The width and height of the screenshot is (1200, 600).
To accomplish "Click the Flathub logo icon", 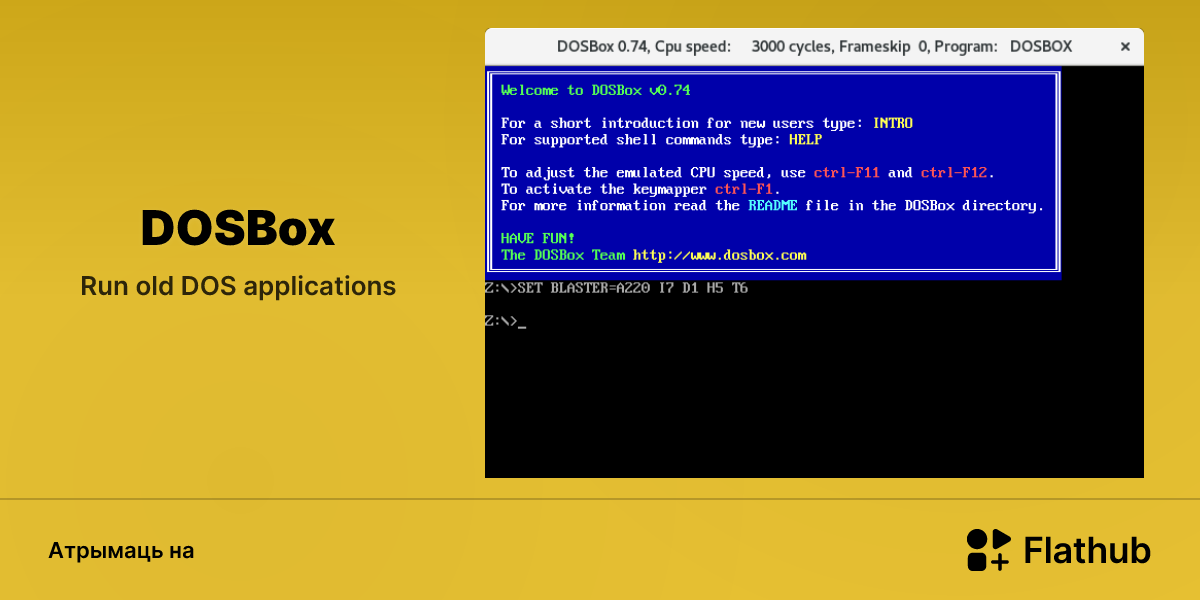I will (x=988, y=550).
